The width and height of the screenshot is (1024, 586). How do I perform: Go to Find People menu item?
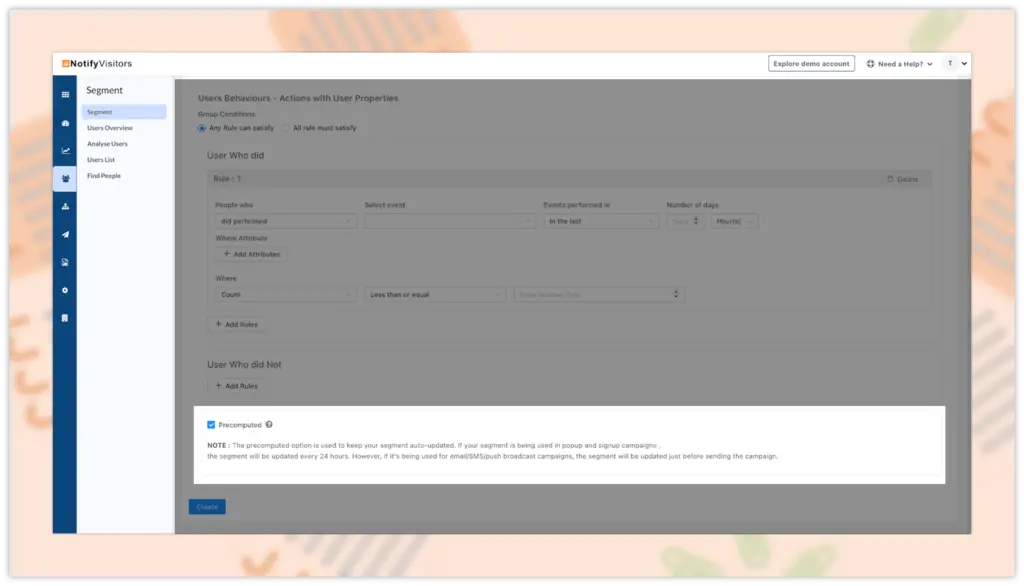click(x=104, y=176)
